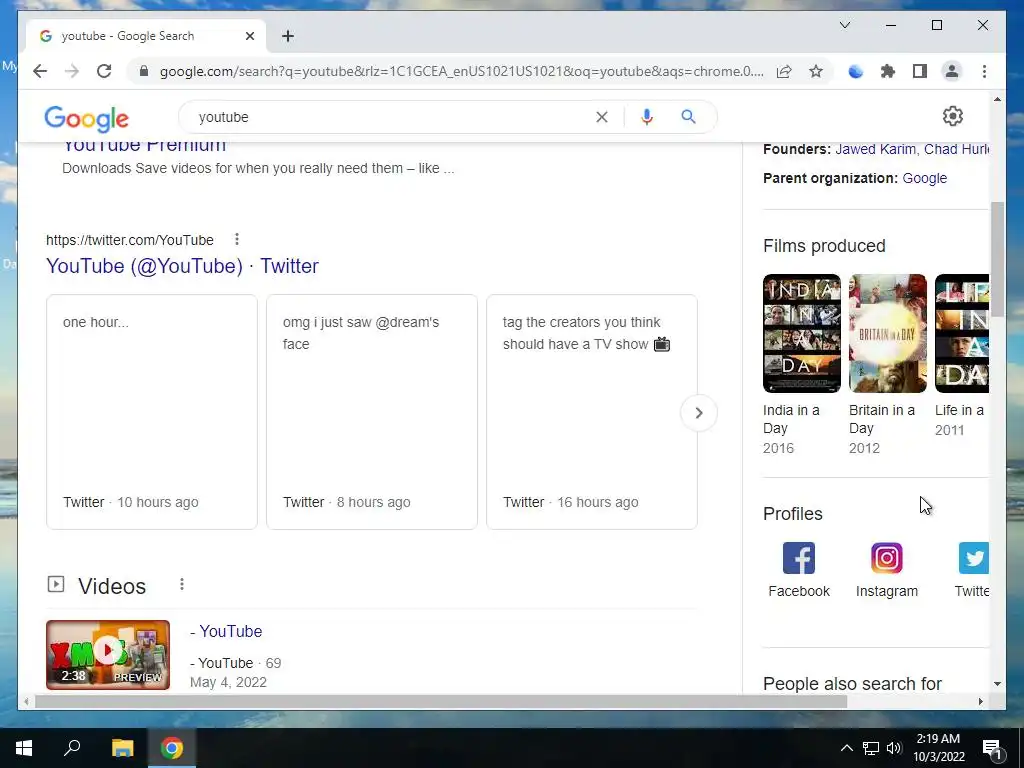Viewport: 1024px width, 768px height.
Task: Open the "omg i just saw @dream's face" tweet
Action: tap(372, 411)
